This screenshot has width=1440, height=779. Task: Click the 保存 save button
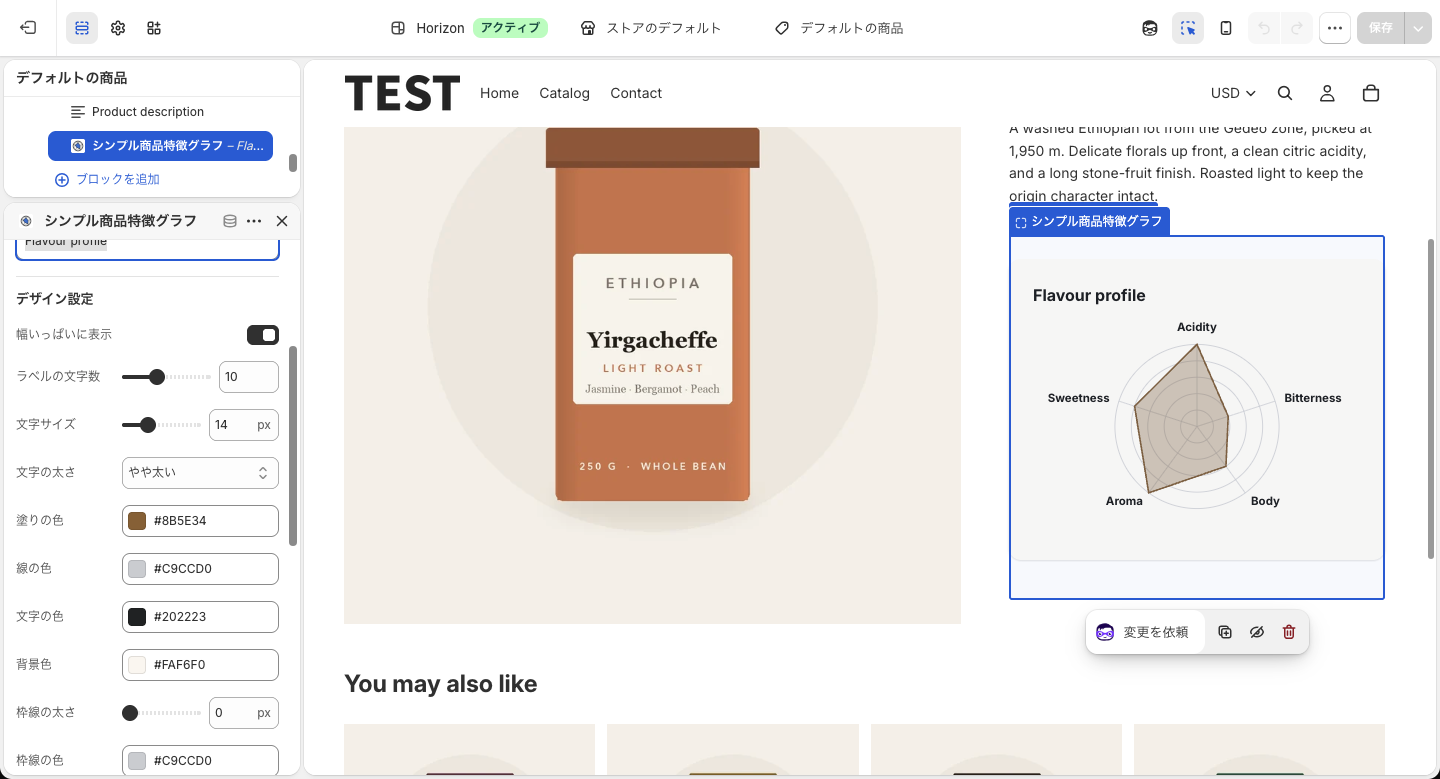[1381, 28]
